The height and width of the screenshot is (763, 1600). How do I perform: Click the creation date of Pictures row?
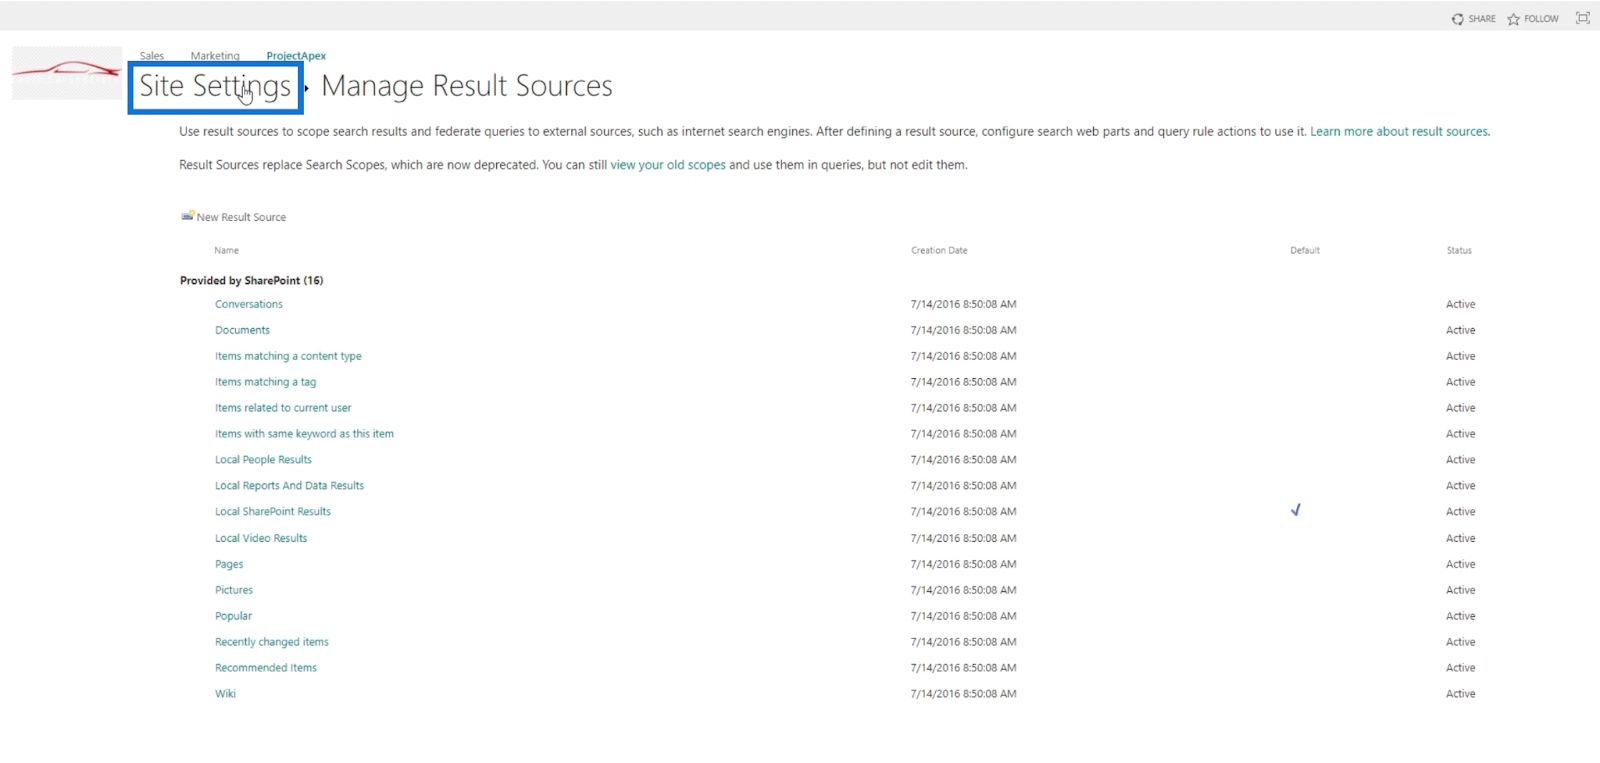pos(963,590)
